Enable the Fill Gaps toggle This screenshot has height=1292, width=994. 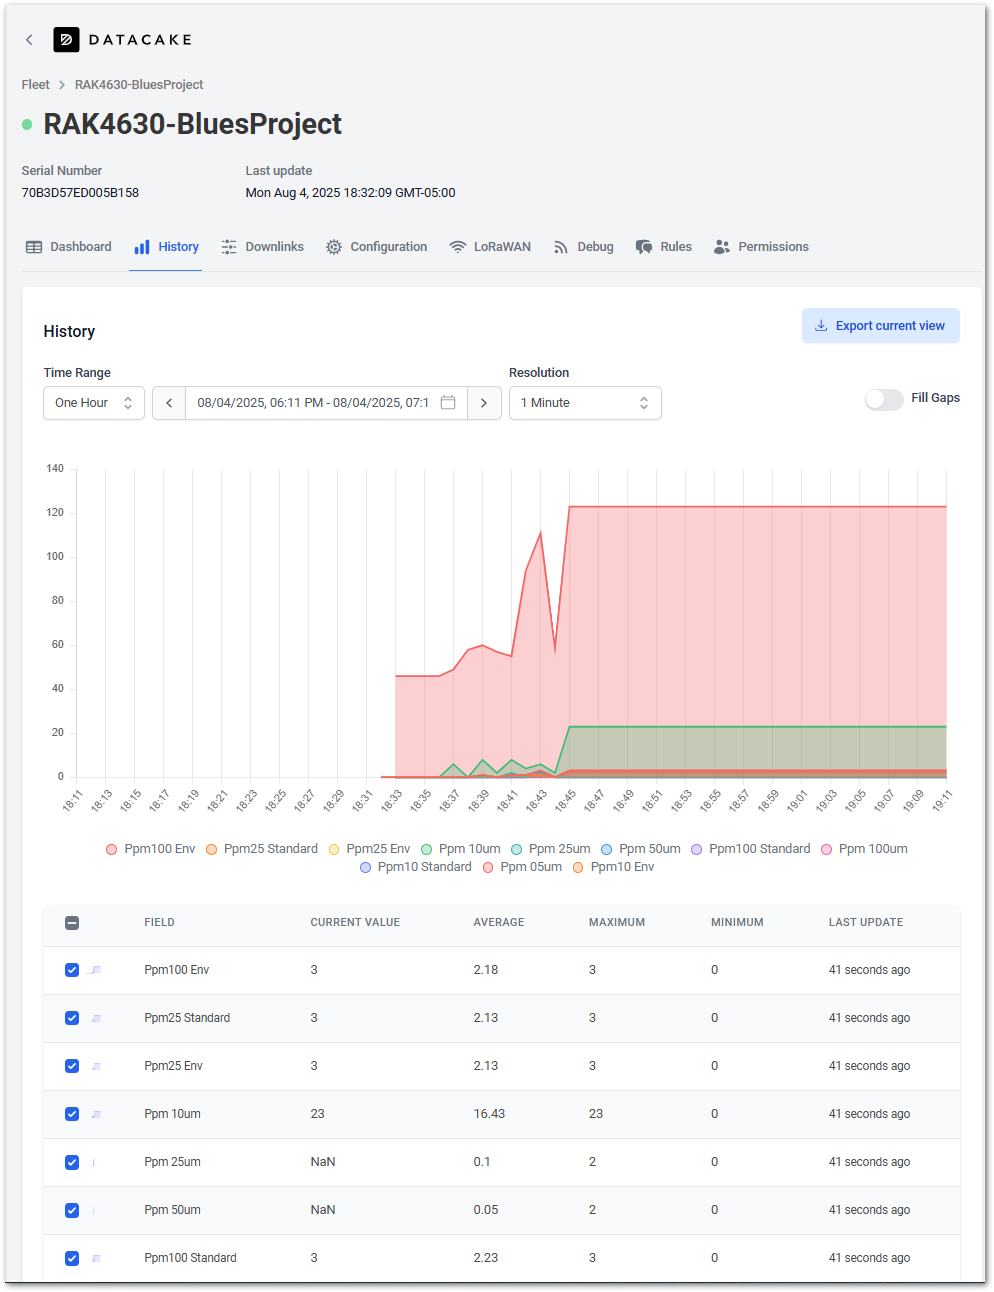(884, 399)
